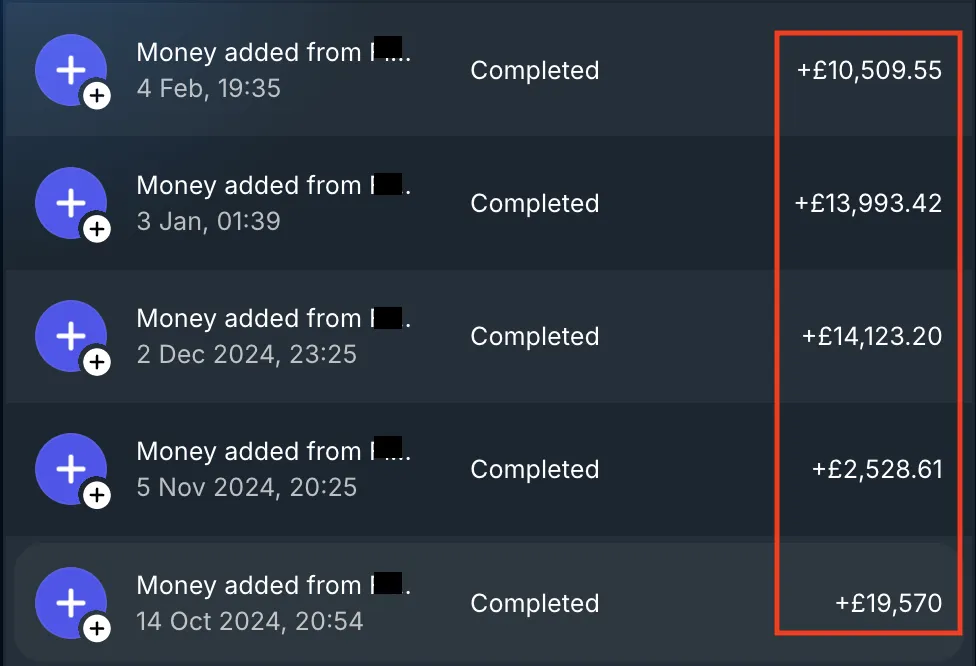Click Completed status of 14 Oct 2024 transaction
976x666 pixels.
click(535, 603)
